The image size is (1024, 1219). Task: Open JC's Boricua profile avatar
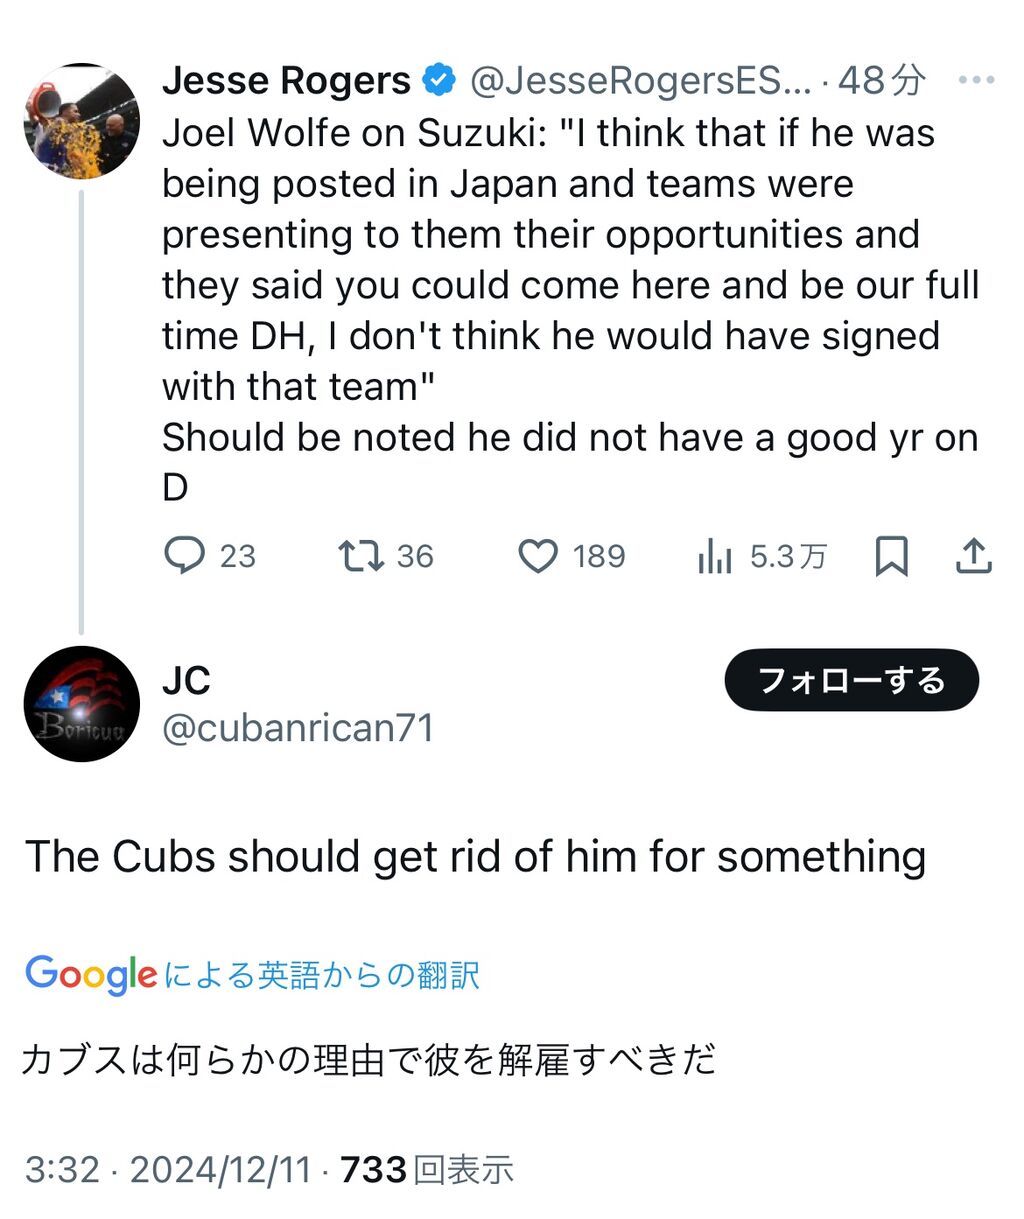(x=81, y=704)
